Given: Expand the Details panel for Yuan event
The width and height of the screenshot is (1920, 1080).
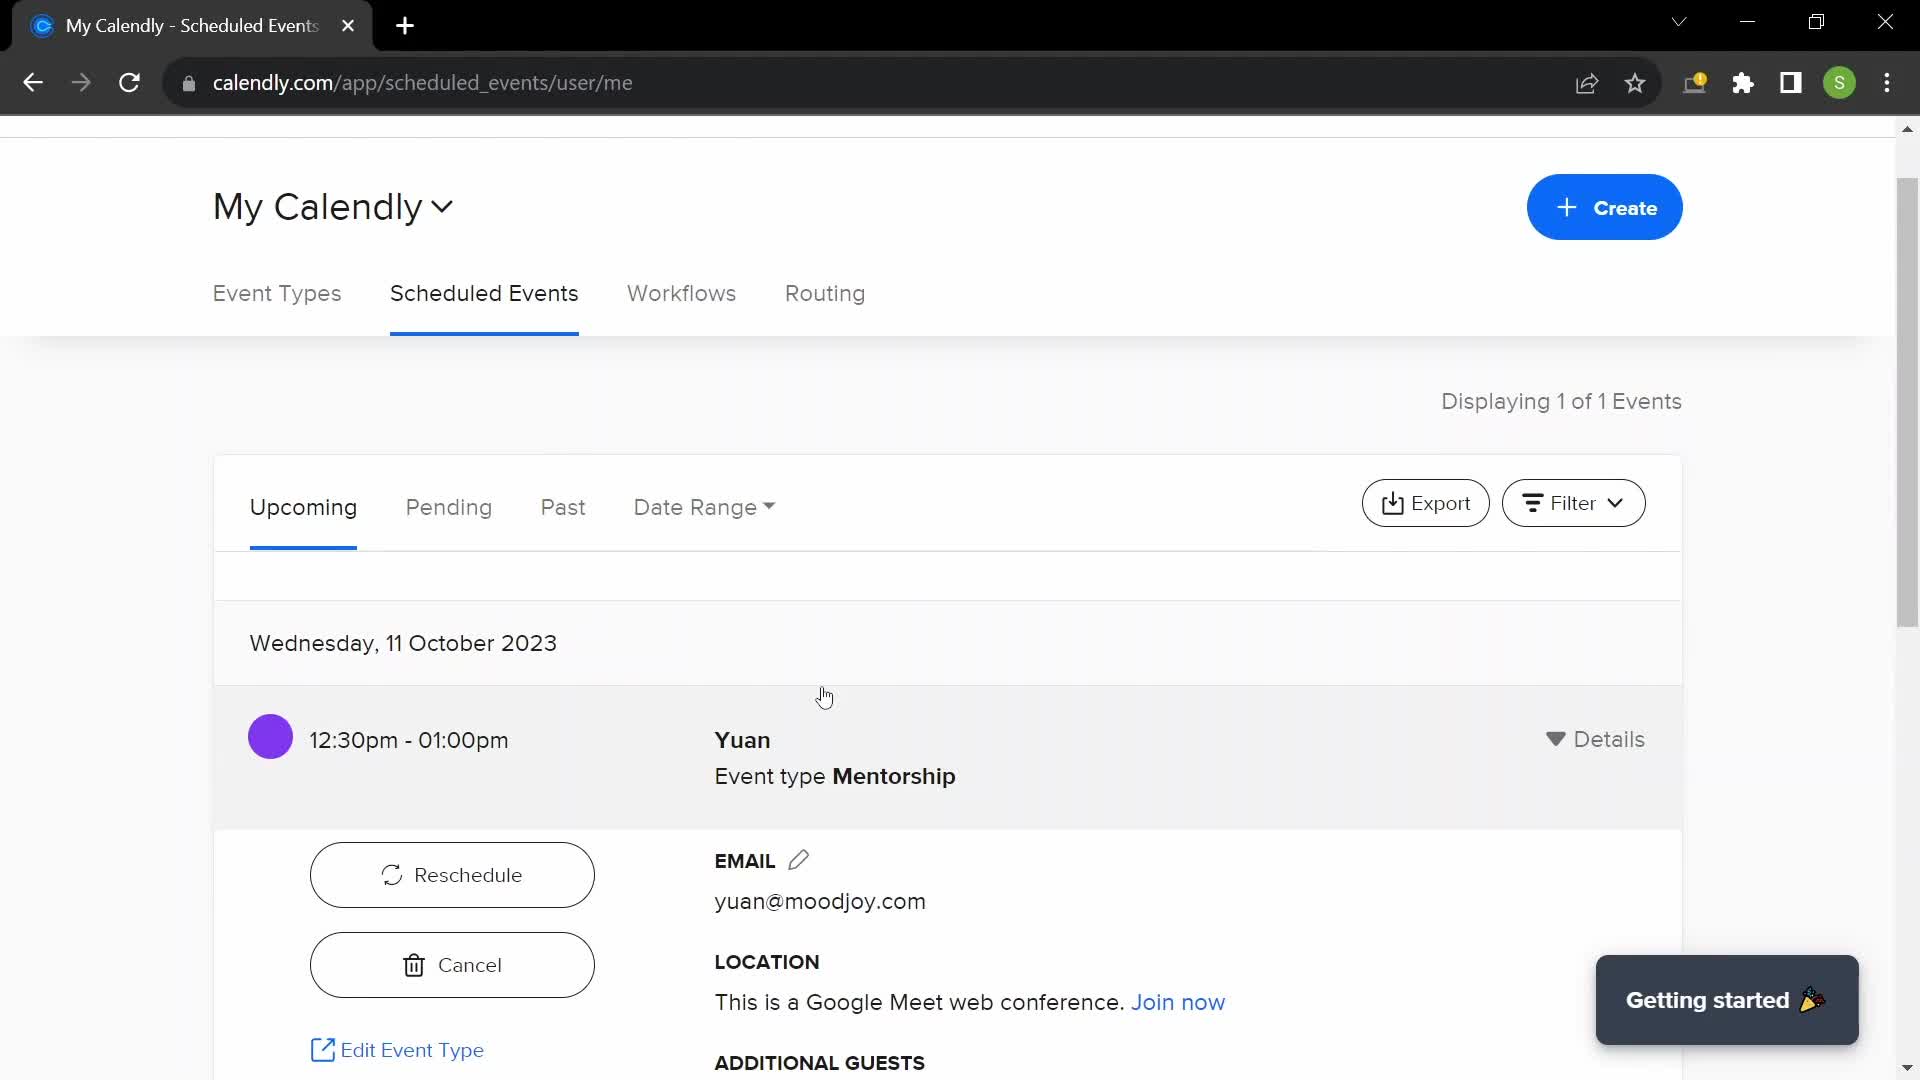Looking at the screenshot, I should pos(1596,738).
